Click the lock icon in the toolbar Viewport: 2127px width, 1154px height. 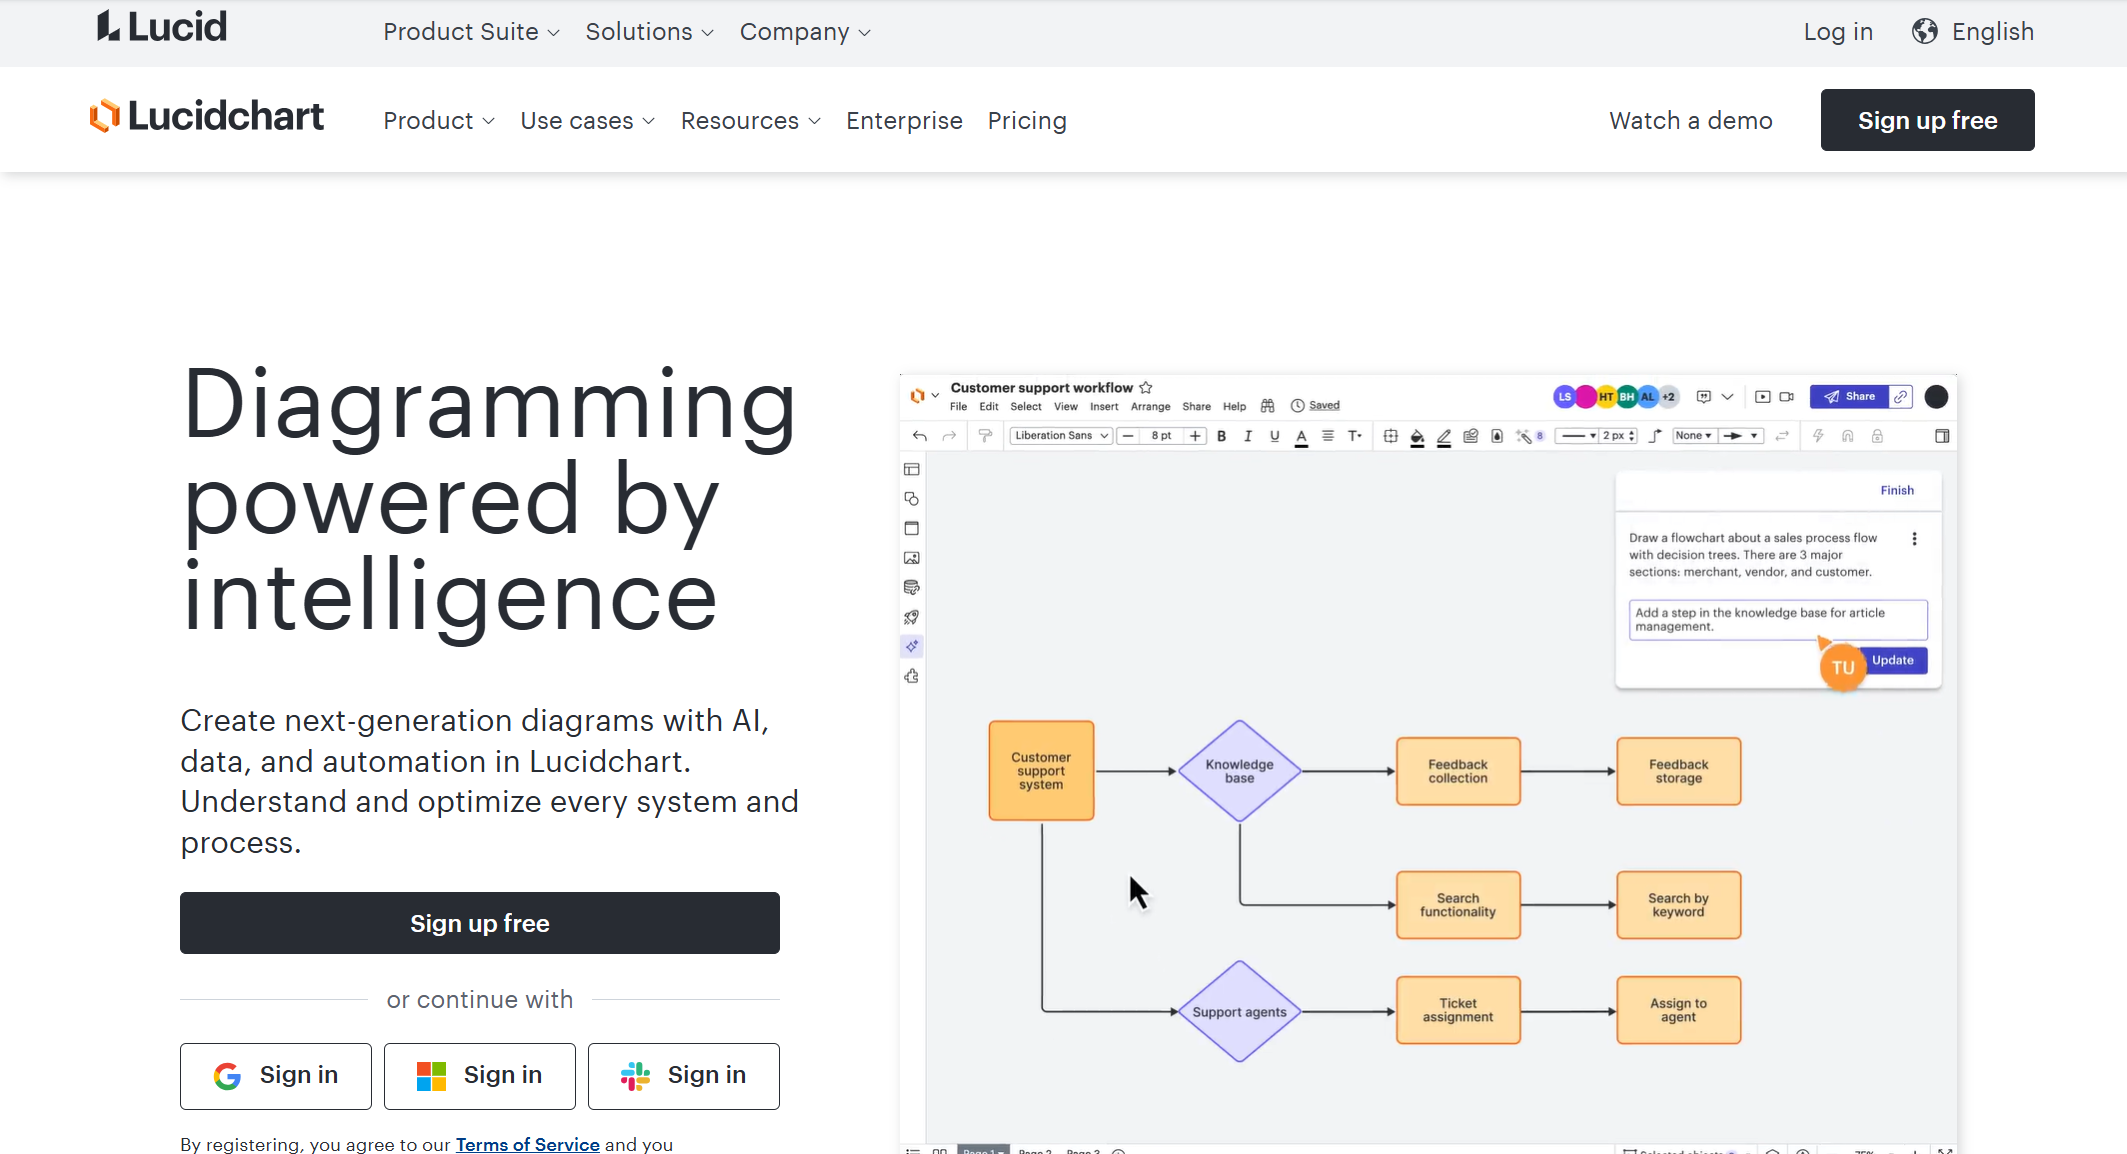point(1877,436)
